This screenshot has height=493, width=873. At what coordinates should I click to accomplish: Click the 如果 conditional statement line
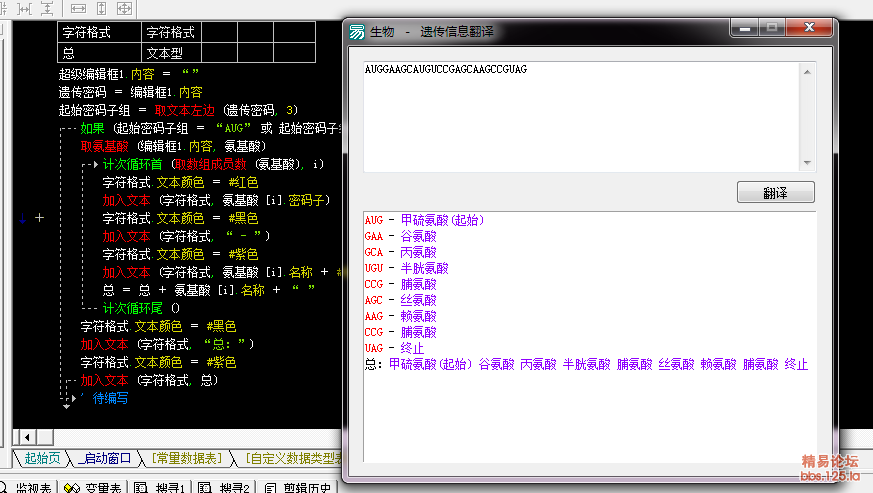click(x=210, y=128)
